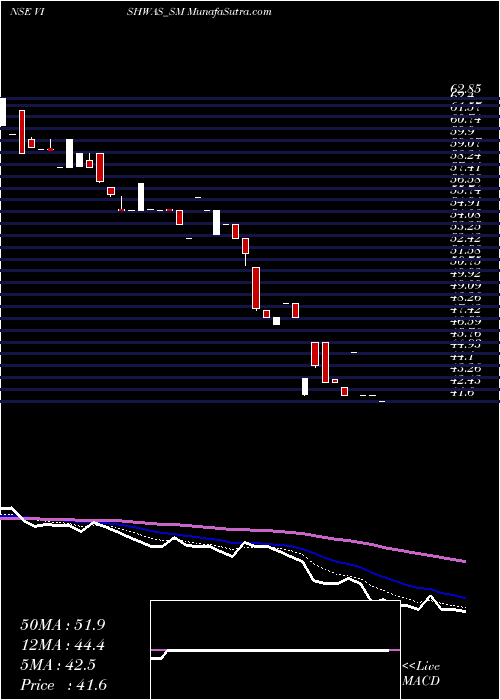This screenshot has width=500, height=700.
Task: Click the '<<Live MACD' label
Action: click(x=421, y=674)
